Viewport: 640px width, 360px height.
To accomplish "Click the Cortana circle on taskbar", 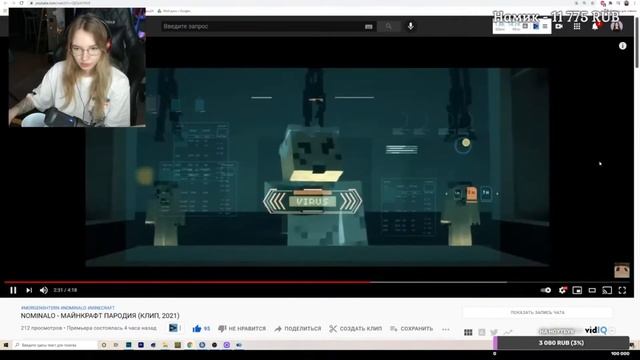I will (x=104, y=345).
